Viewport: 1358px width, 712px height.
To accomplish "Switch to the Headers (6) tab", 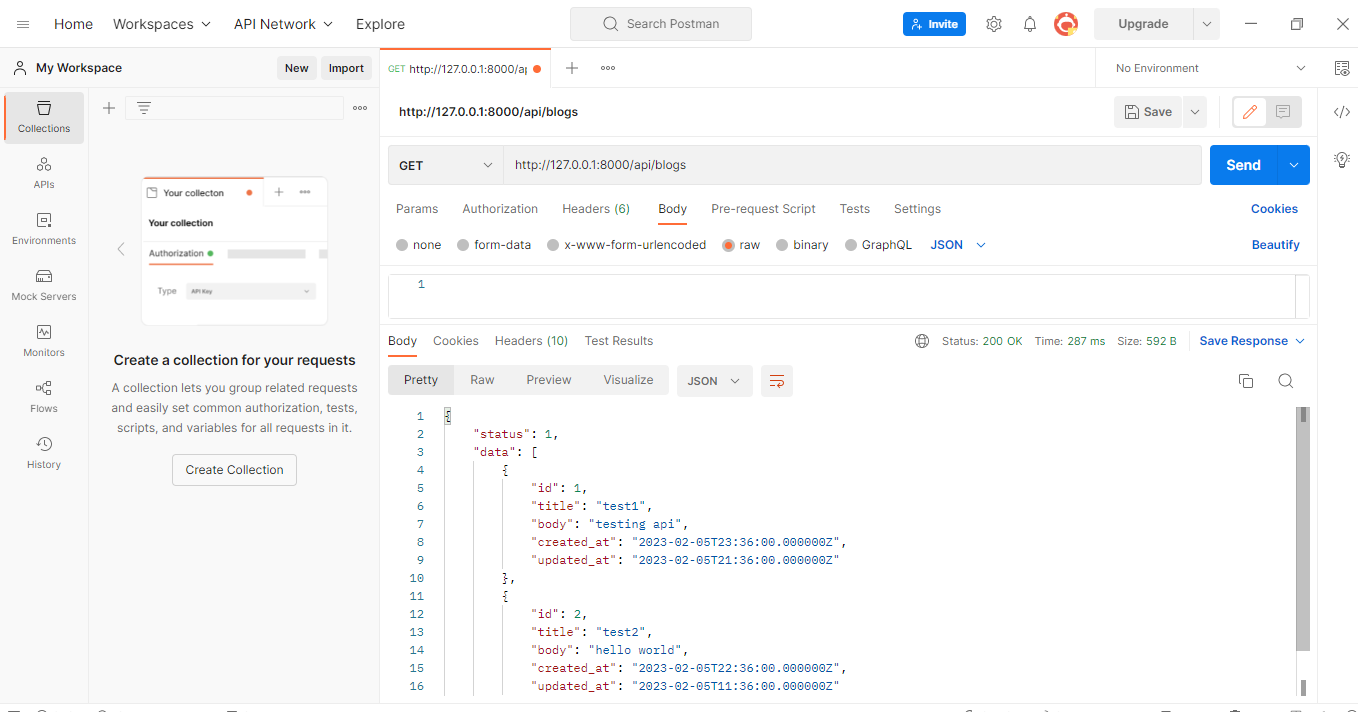I will click(596, 209).
